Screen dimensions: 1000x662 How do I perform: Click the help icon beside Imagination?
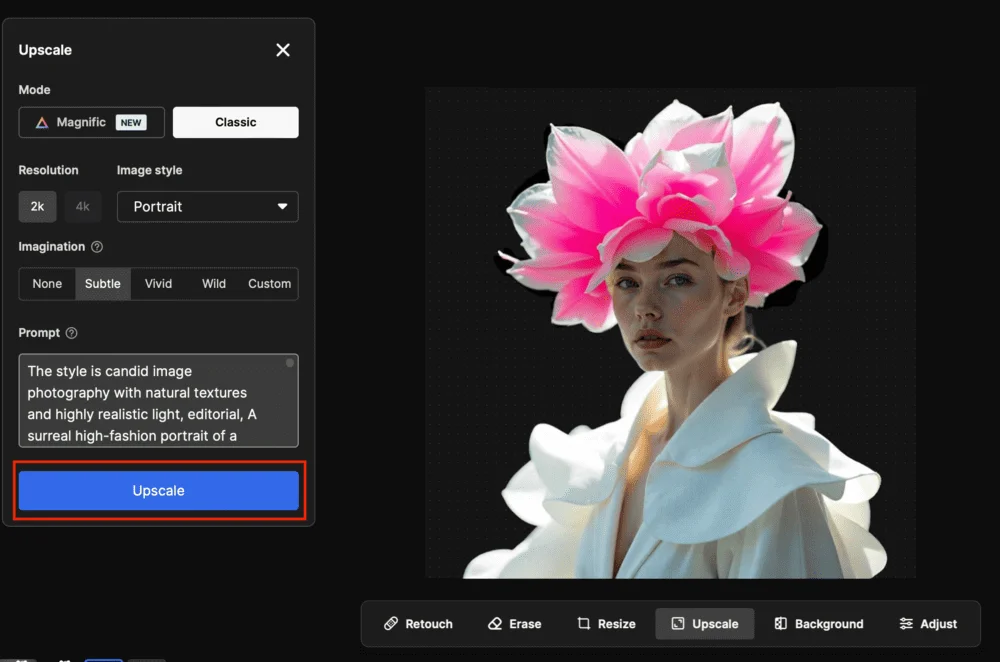click(97, 247)
